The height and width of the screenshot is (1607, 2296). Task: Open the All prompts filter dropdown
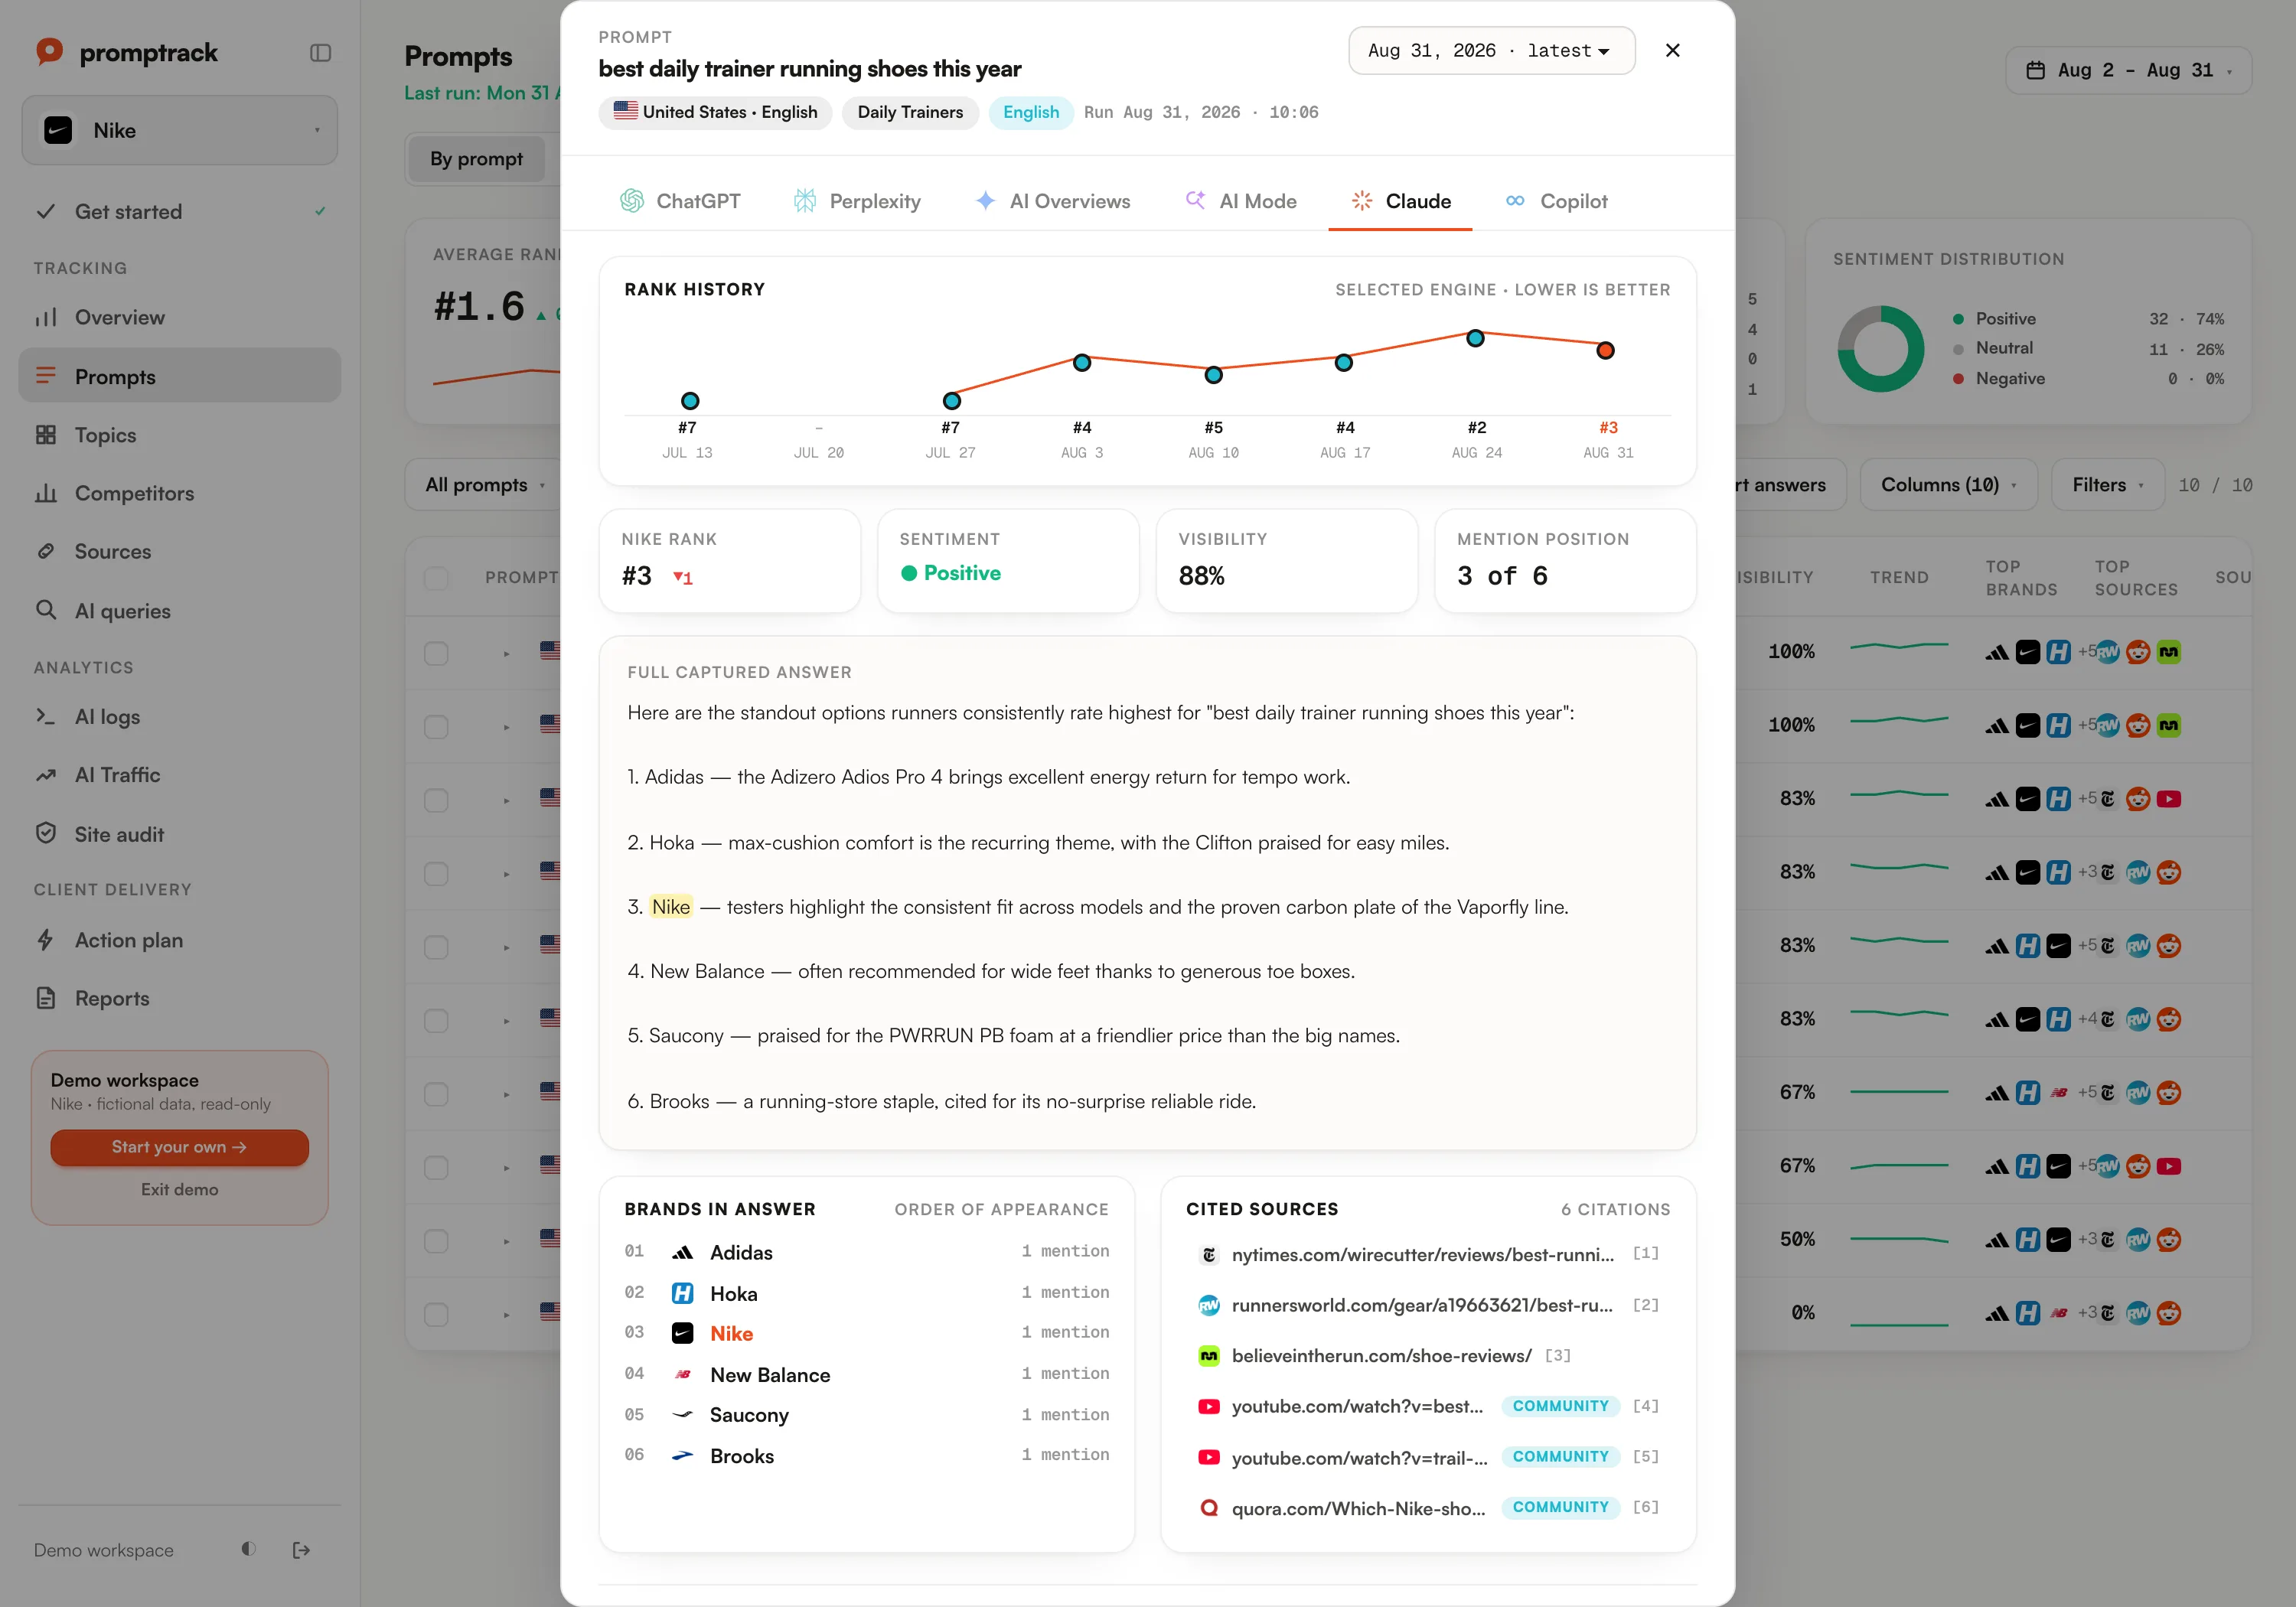tap(485, 485)
